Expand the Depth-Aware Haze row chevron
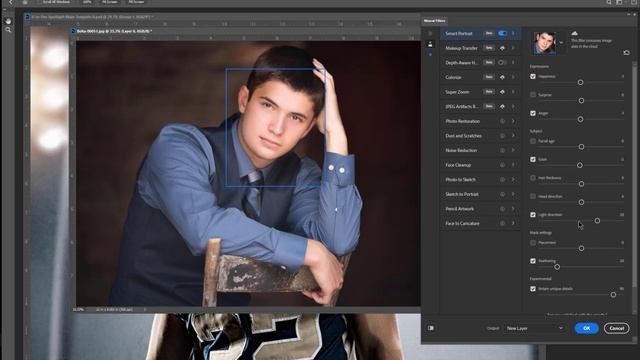The height and width of the screenshot is (360, 640). 513,62
